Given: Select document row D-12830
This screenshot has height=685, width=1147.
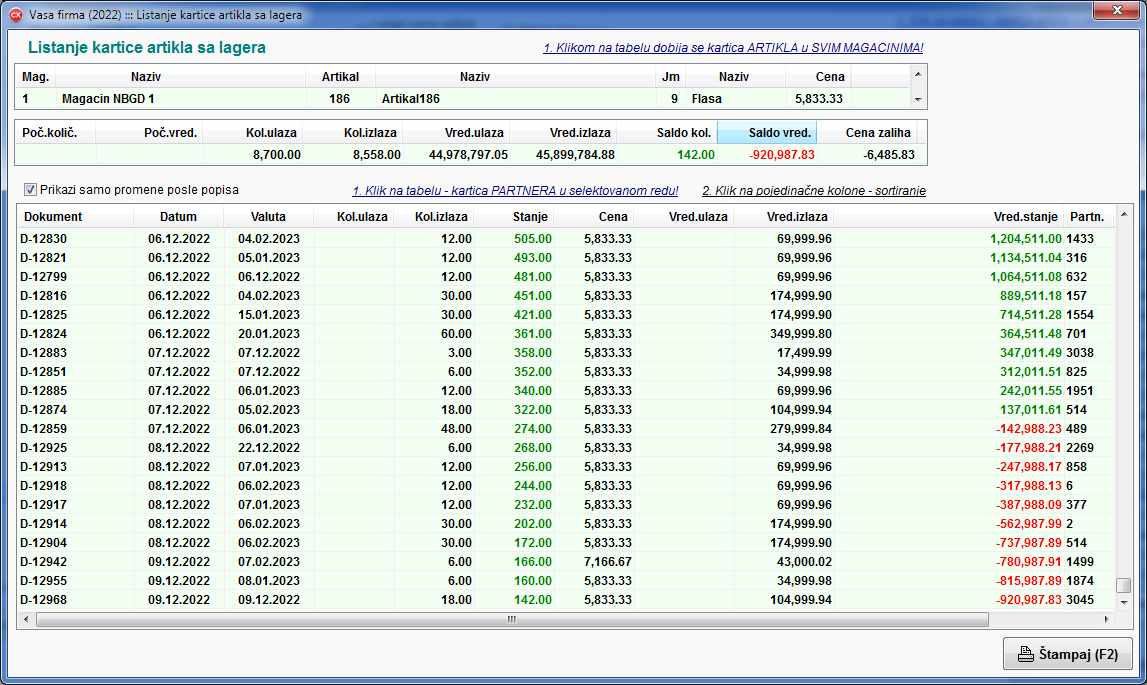Looking at the screenshot, I should 565,239.
